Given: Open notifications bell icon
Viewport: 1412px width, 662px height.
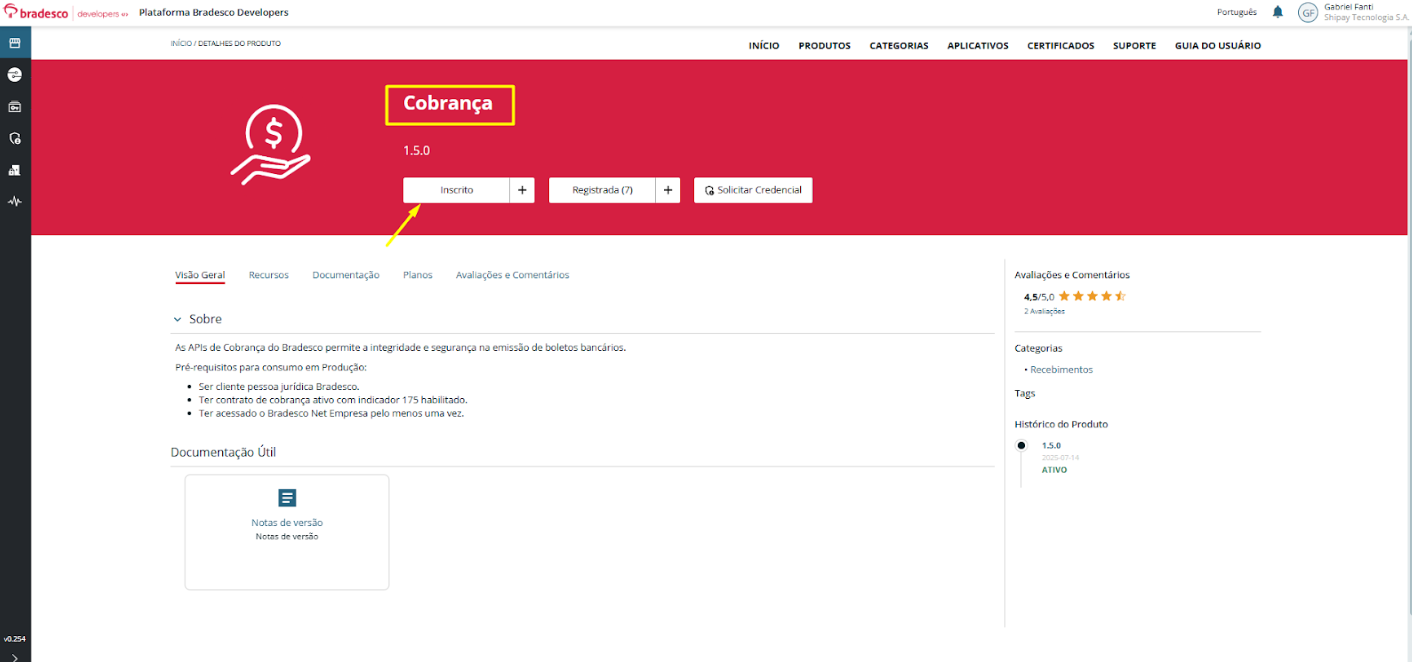Looking at the screenshot, I should point(1278,12).
